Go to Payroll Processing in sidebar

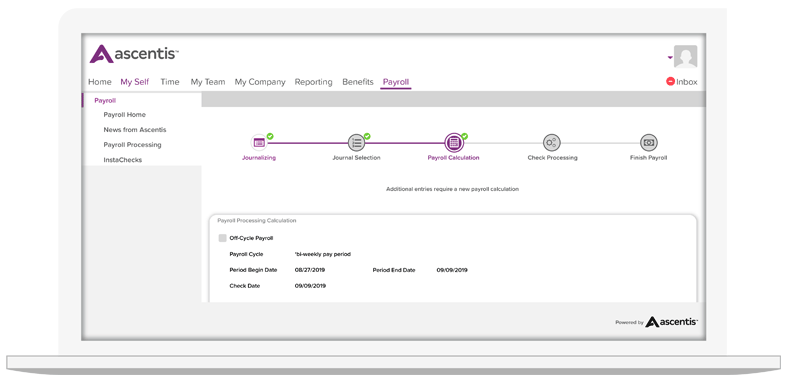pos(132,145)
